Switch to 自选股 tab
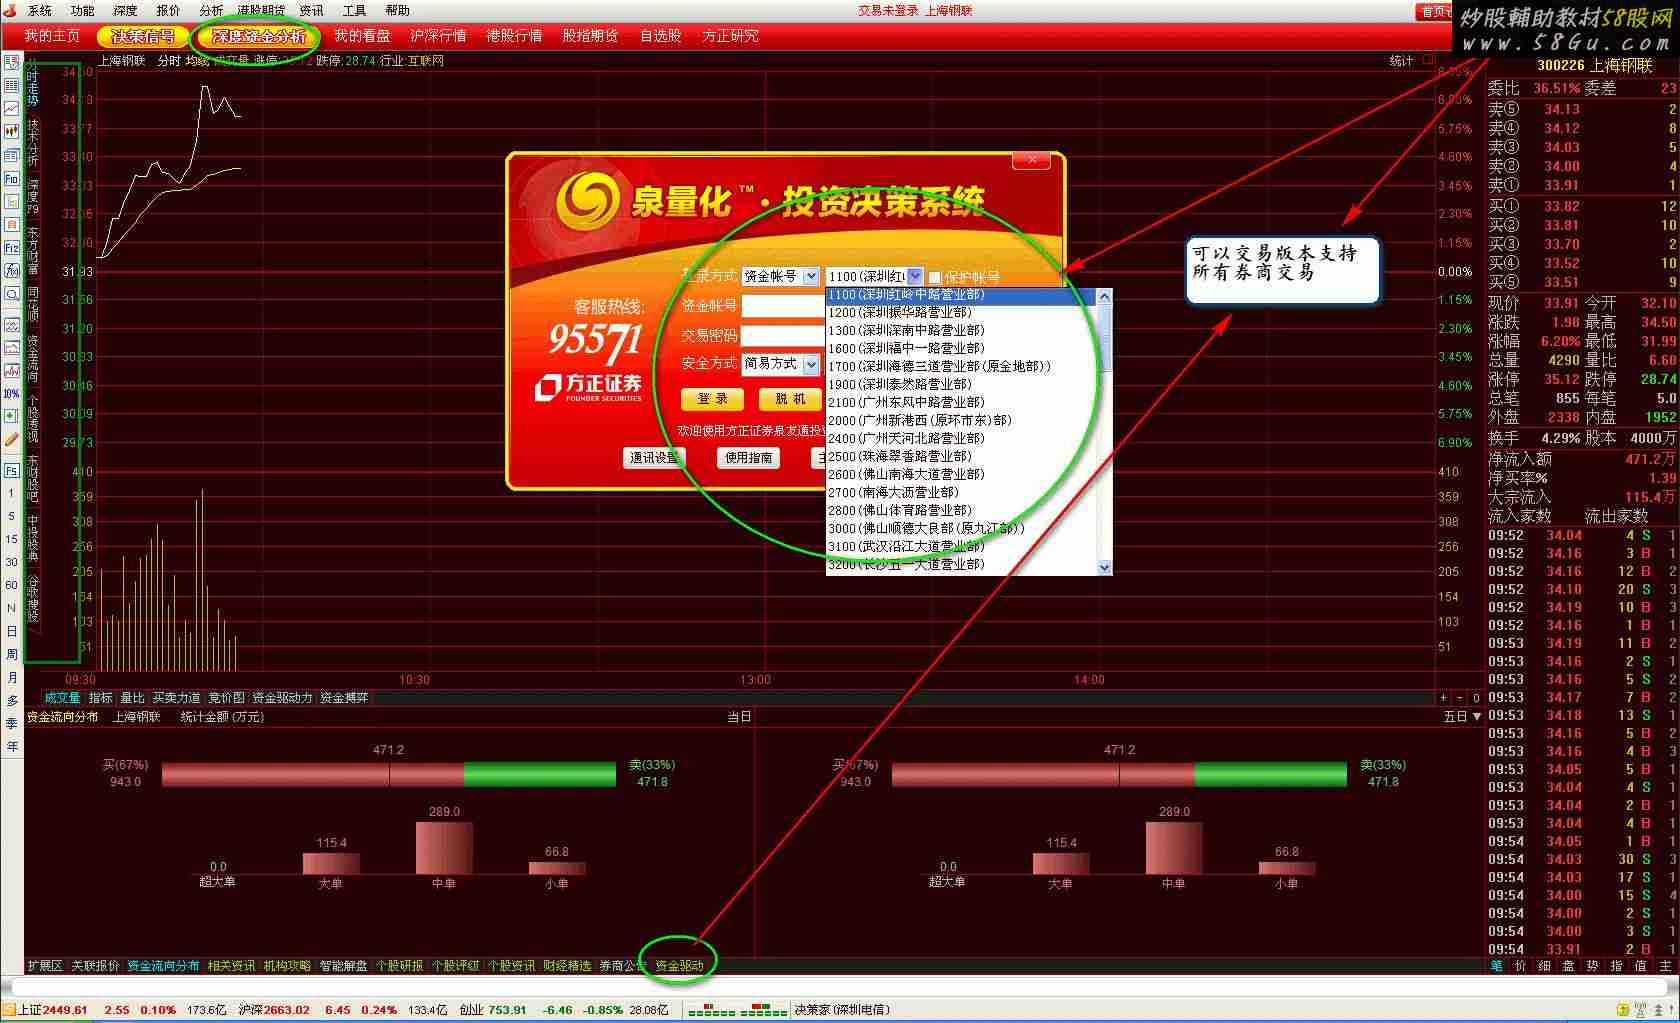Viewport: 1680px width, 1023px height. click(x=660, y=36)
